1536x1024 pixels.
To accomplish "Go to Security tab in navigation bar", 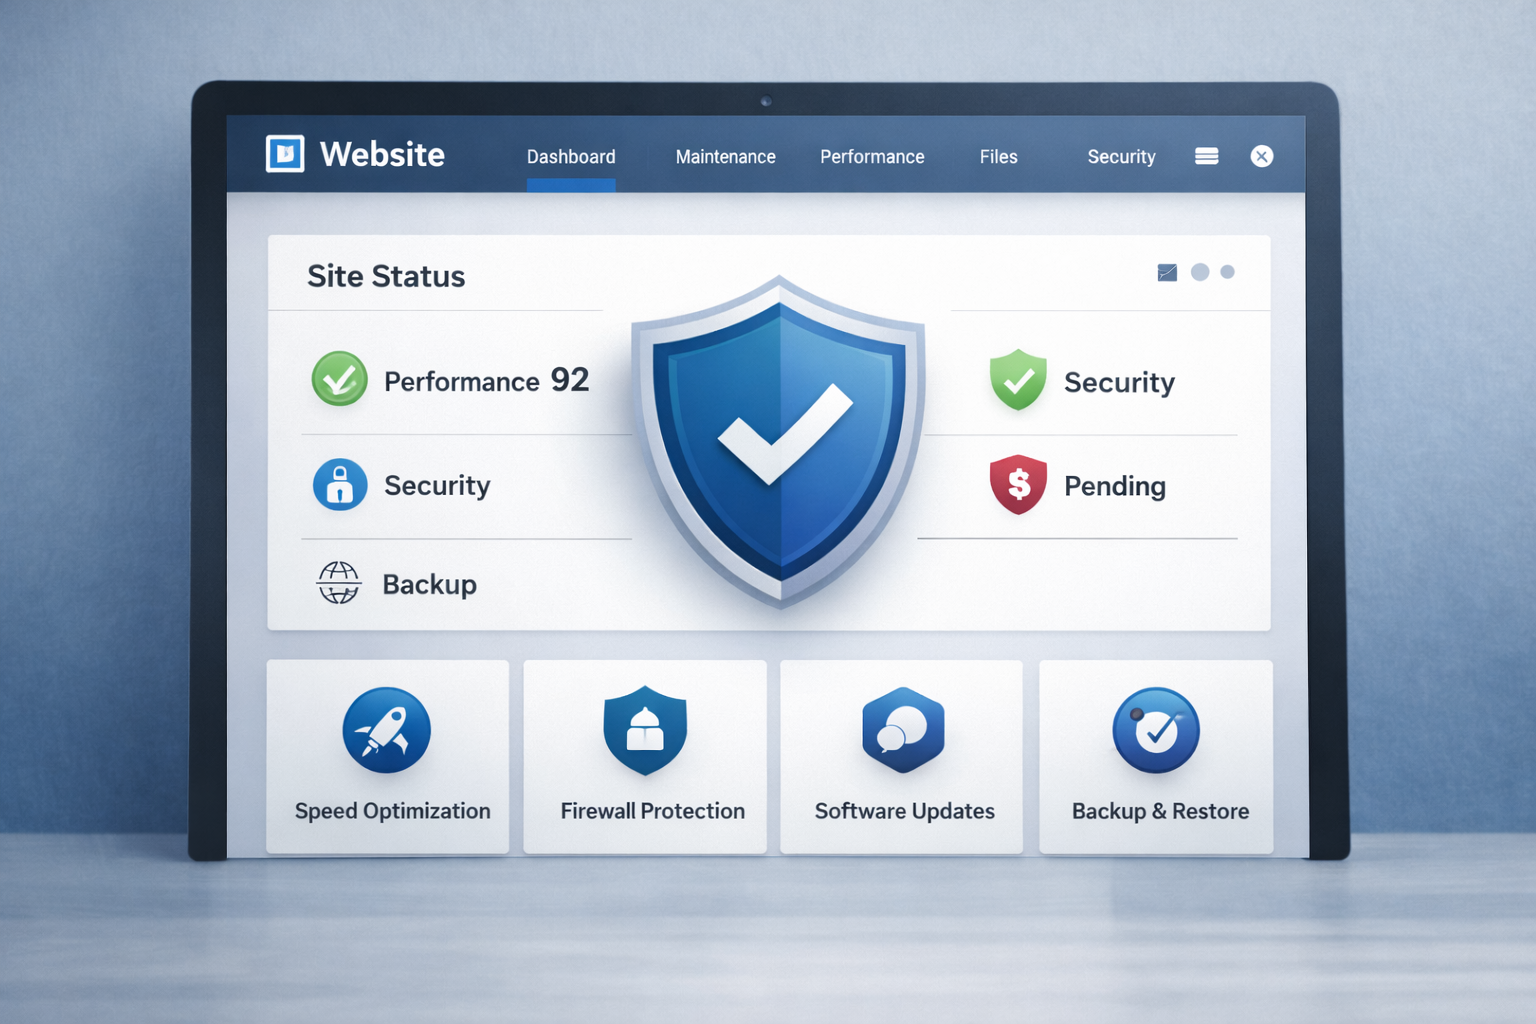I will coord(1121,157).
